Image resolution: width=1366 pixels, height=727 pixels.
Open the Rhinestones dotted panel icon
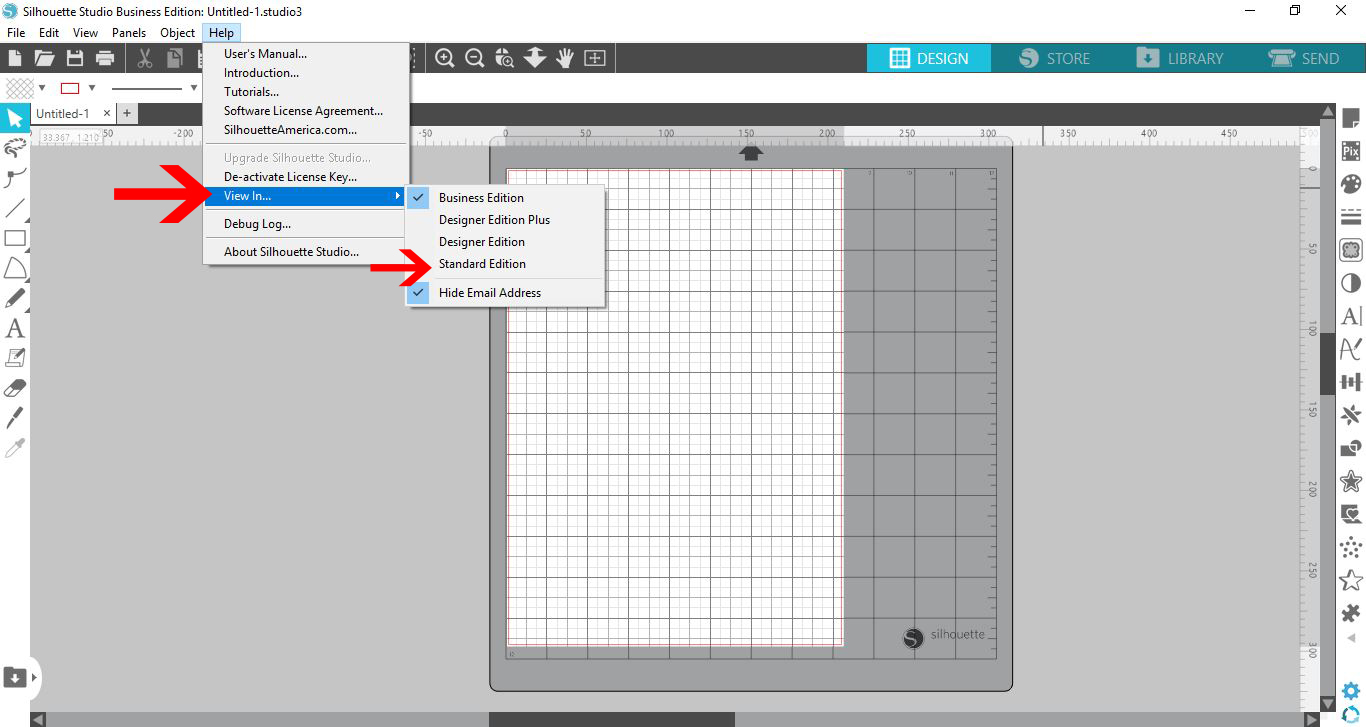click(x=1351, y=546)
